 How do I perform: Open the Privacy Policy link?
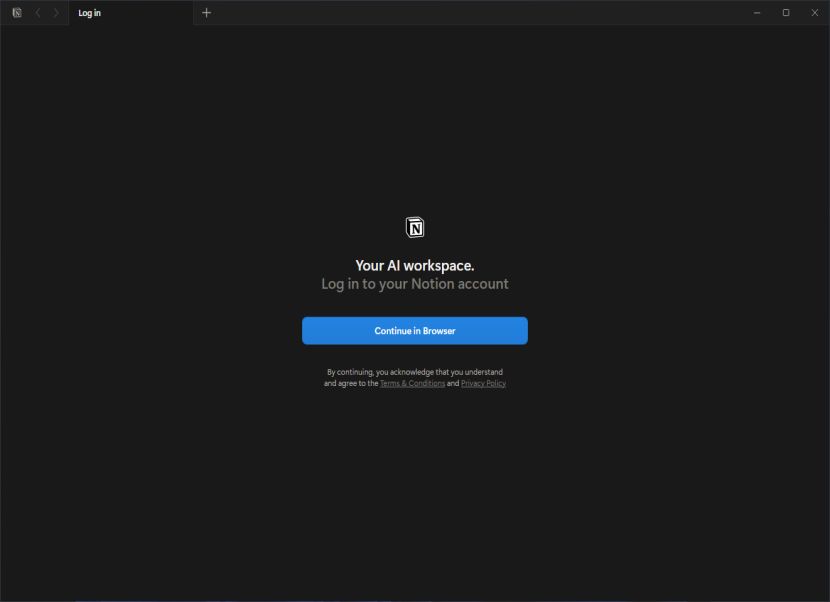click(483, 383)
